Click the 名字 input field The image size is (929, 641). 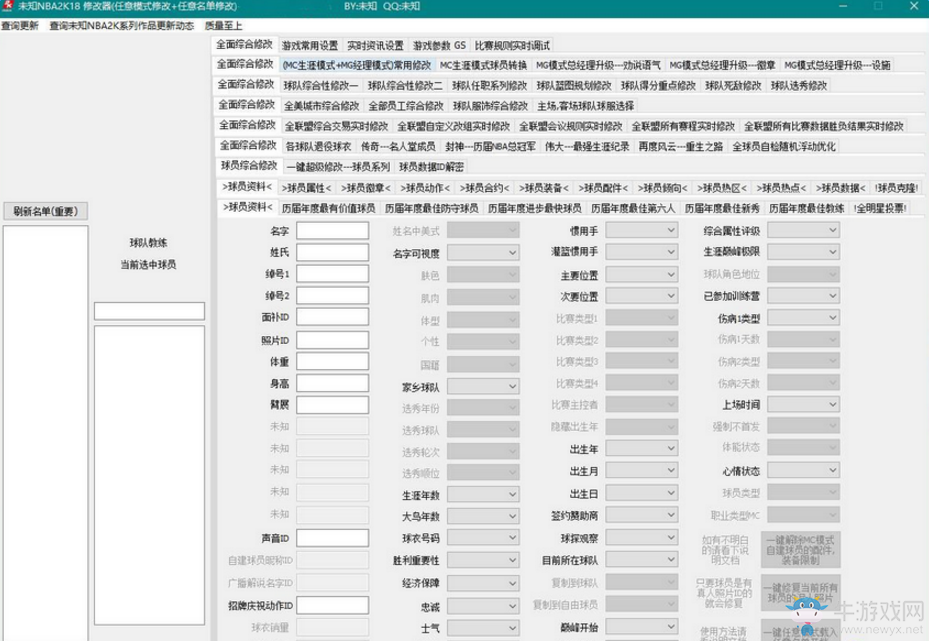tap(332, 230)
